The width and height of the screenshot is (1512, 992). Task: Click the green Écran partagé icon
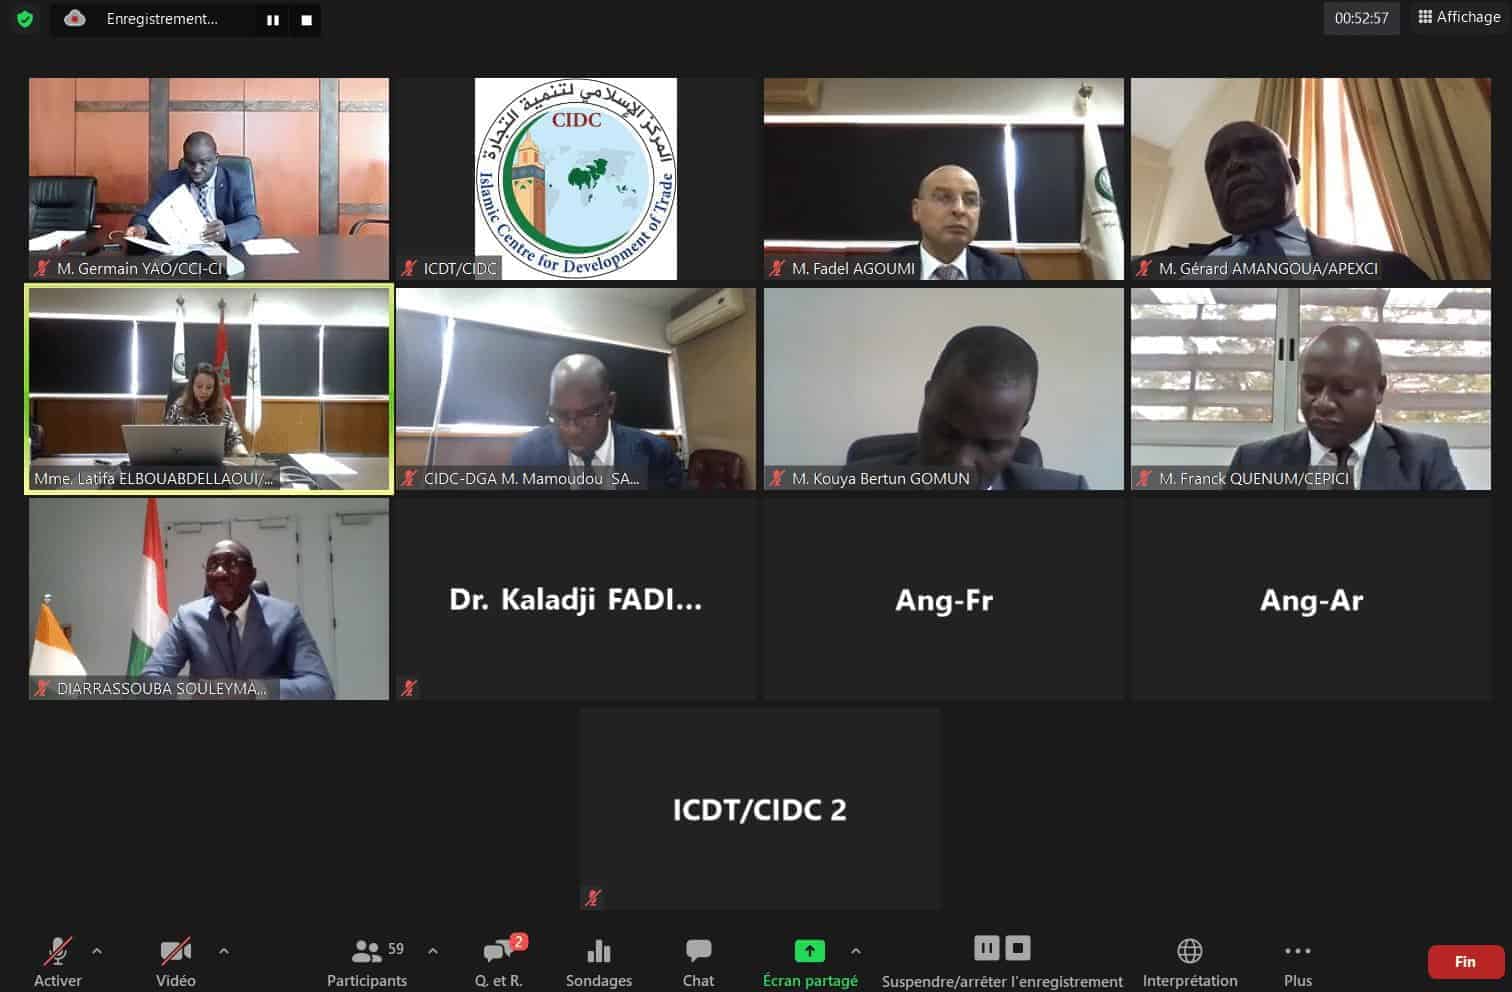(x=809, y=950)
